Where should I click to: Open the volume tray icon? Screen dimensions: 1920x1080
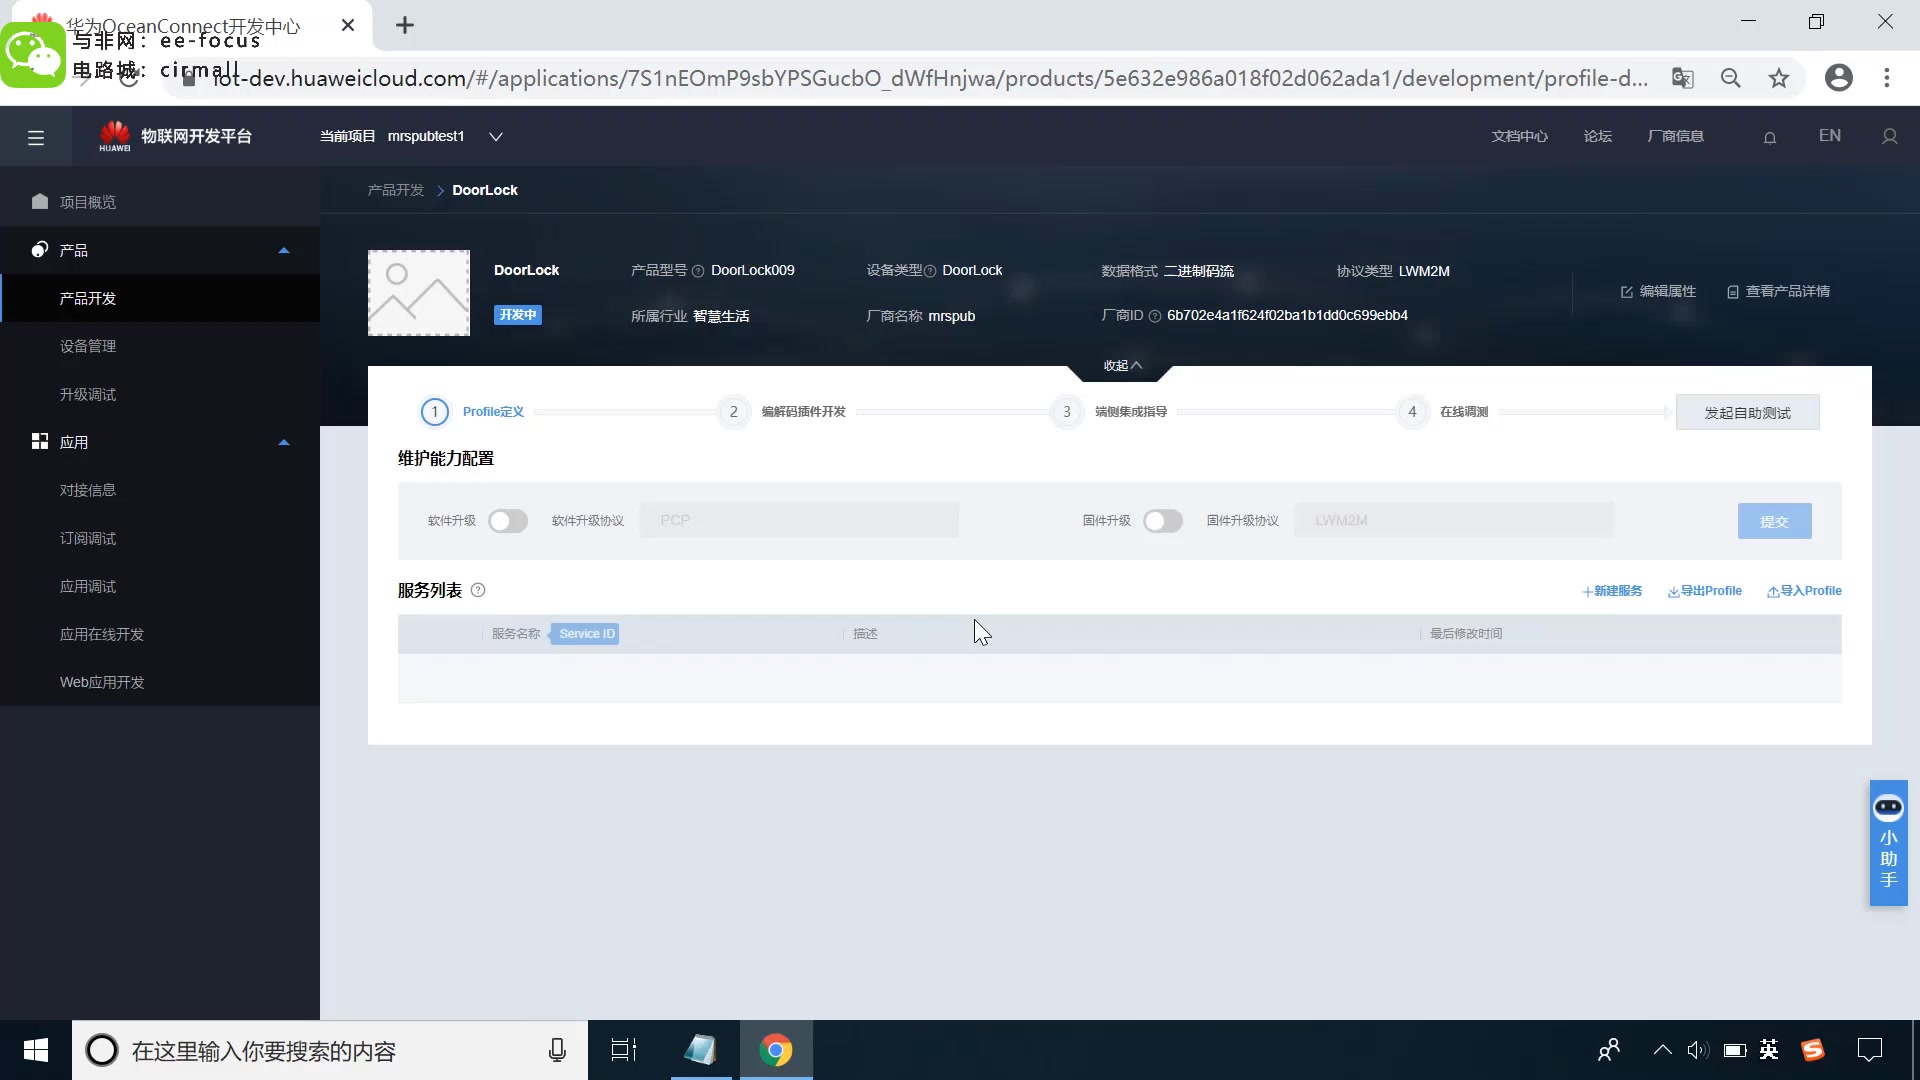(x=1697, y=1050)
